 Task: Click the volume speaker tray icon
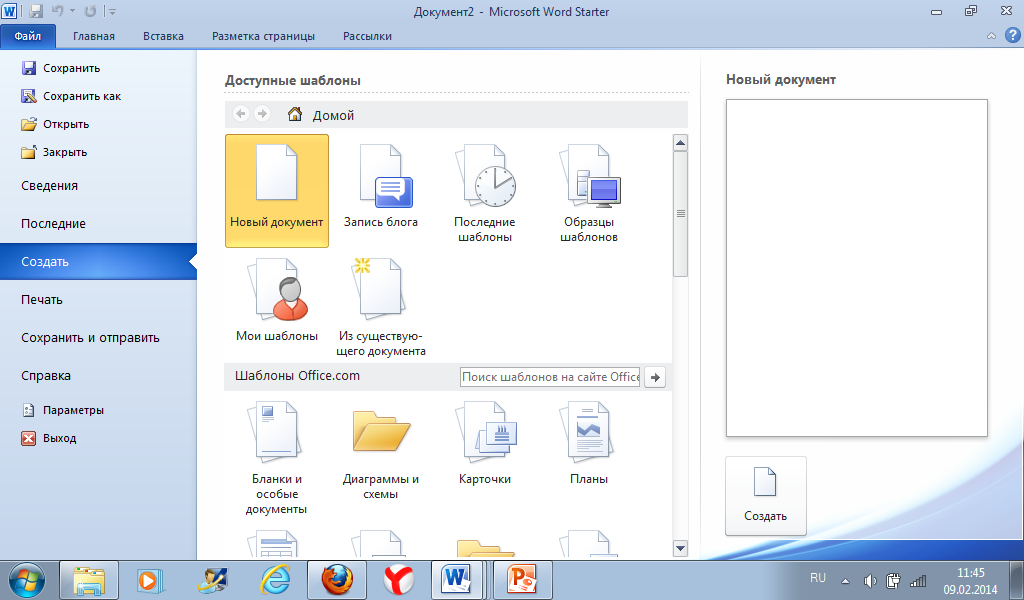[x=869, y=580]
